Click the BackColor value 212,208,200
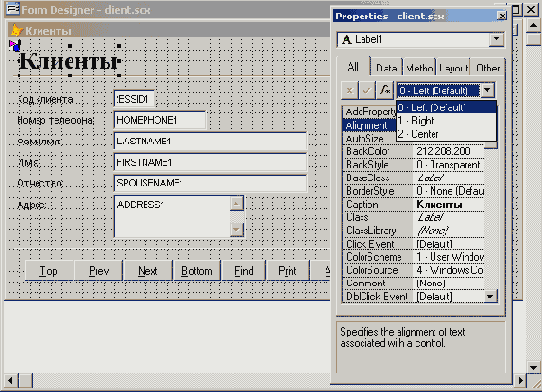 click(443, 151)
